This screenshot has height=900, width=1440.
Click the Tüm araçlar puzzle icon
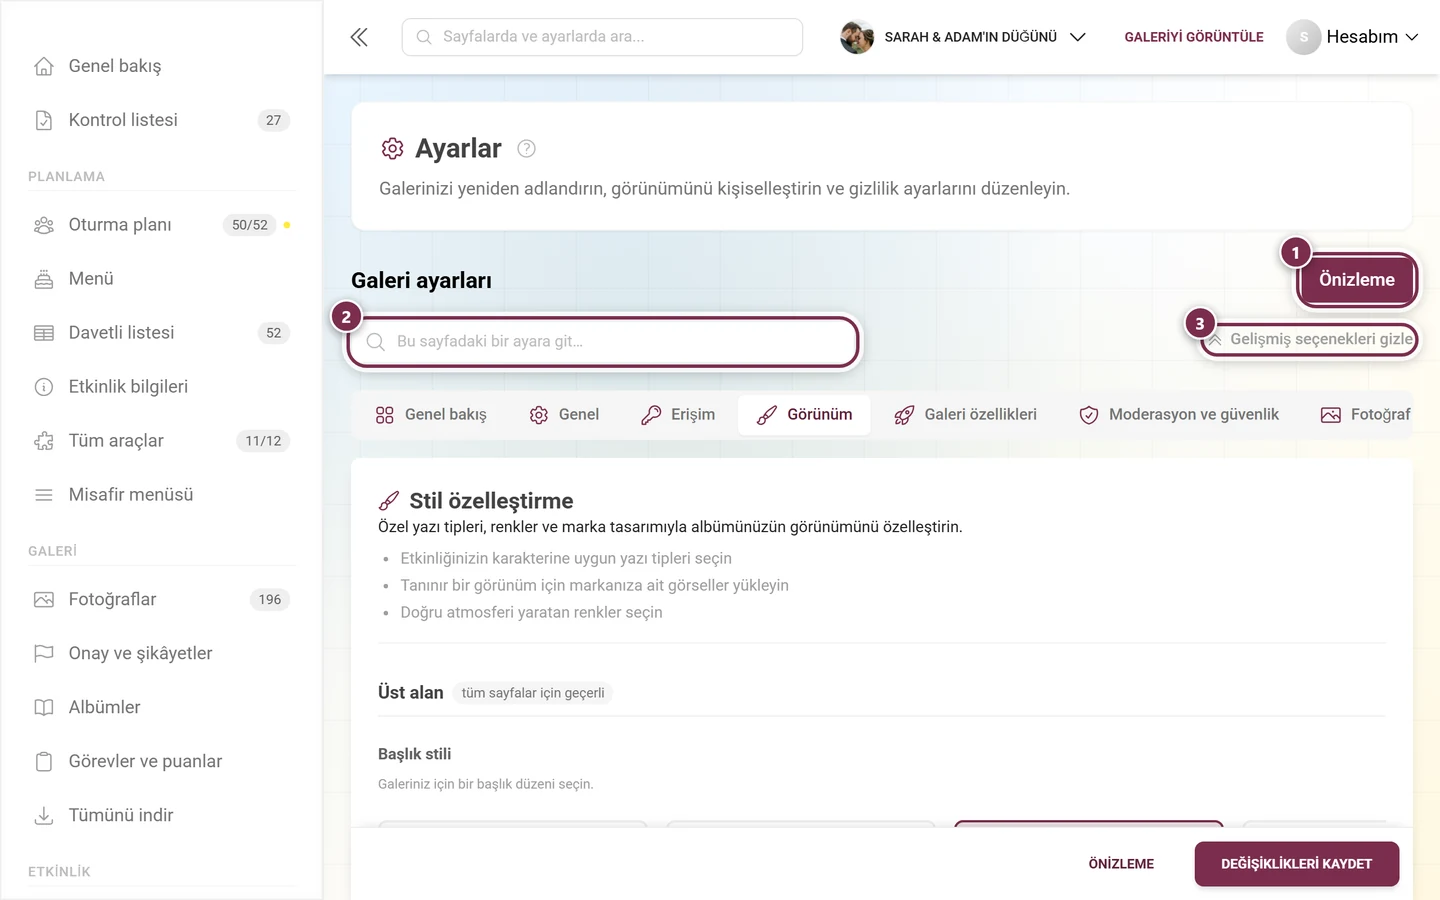[44, 441]
